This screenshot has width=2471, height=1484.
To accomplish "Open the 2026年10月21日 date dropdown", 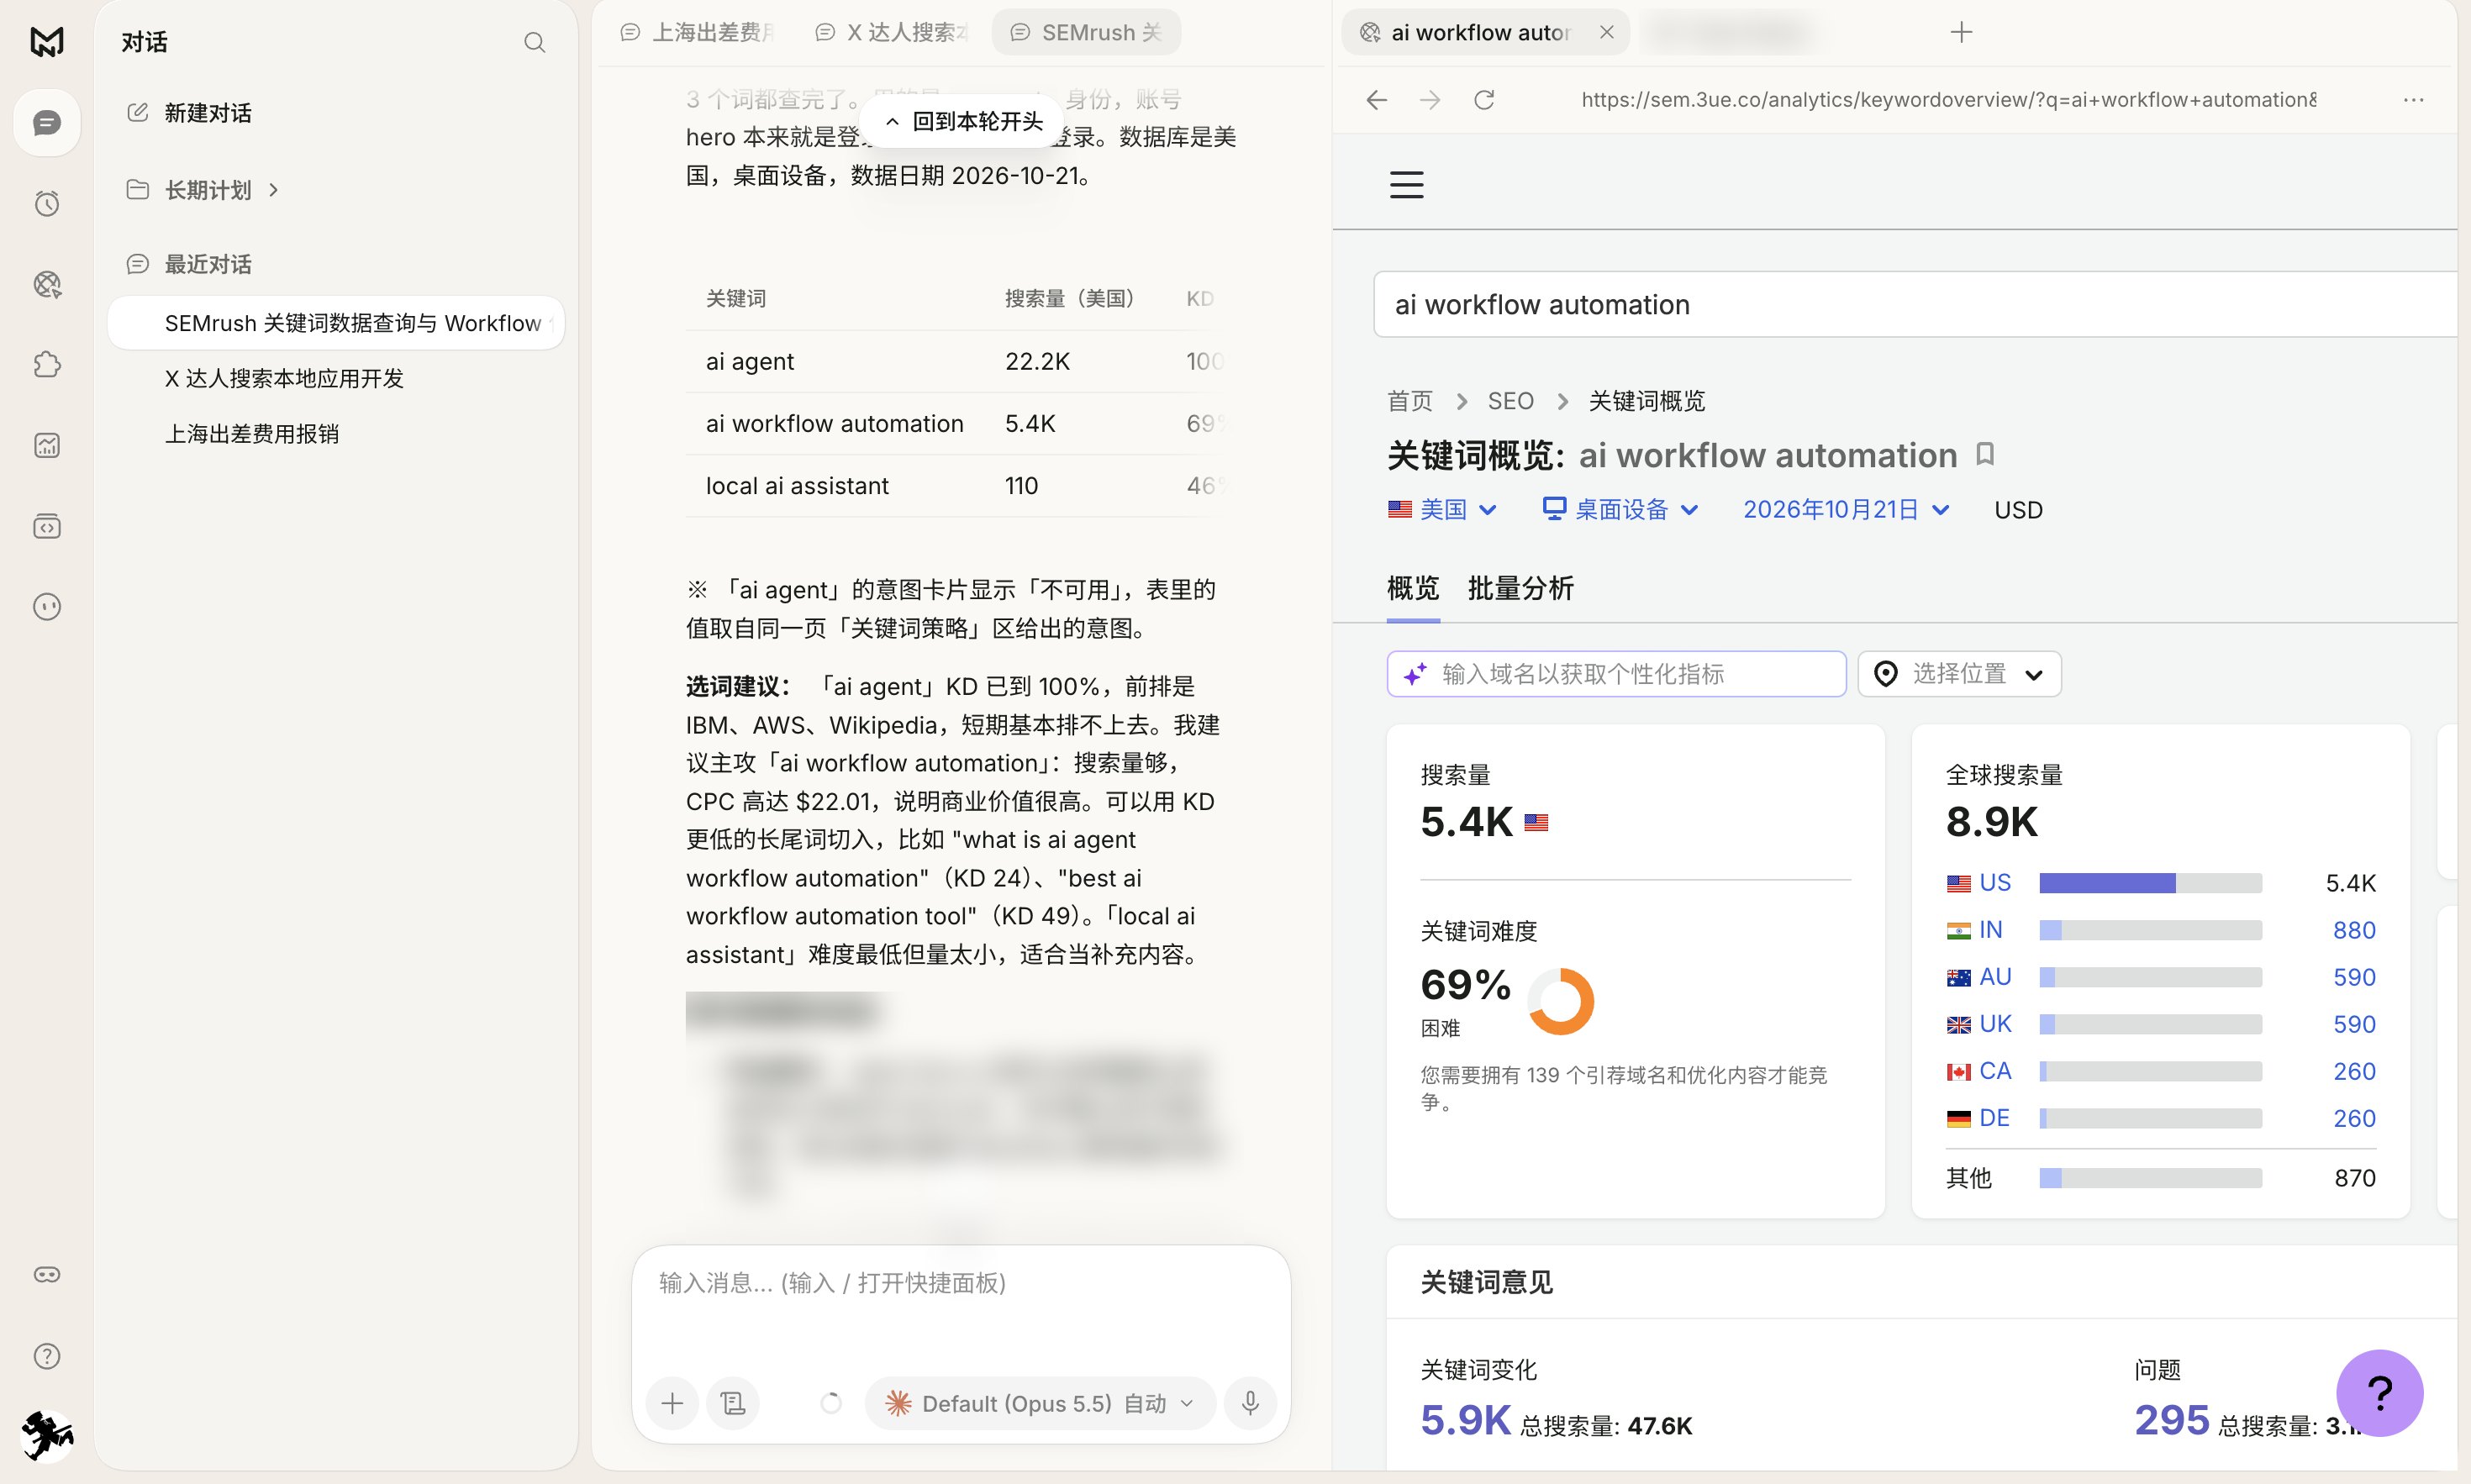I will point(1846,510).
